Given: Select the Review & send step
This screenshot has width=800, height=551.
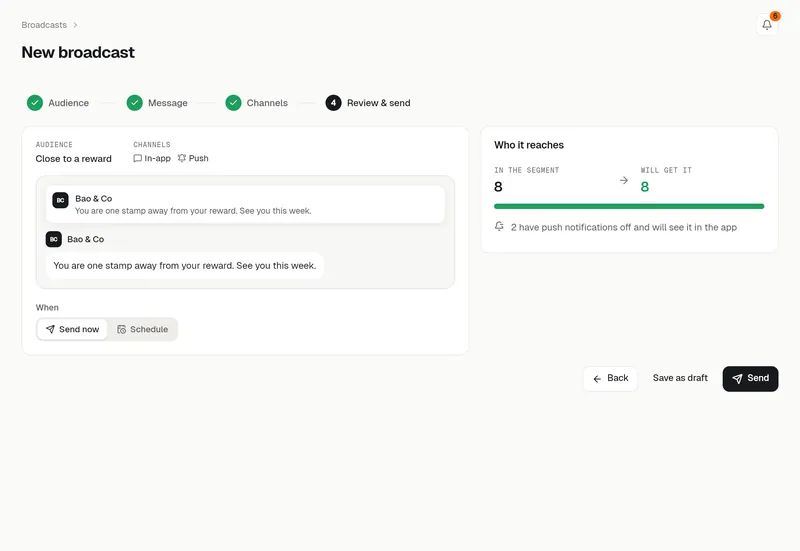Looking at the screenshot, I should pyautogui.click(x=368, y=103).
